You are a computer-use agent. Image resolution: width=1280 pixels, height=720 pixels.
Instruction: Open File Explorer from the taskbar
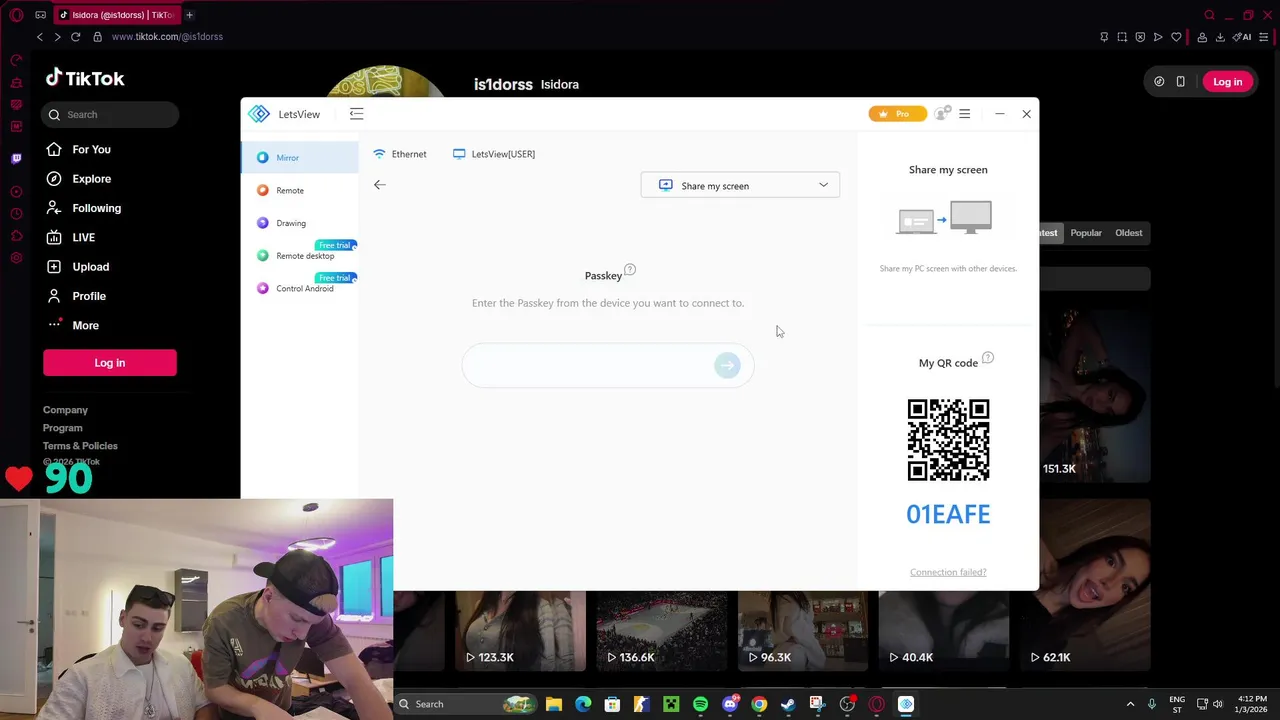[x=553, y=704]
